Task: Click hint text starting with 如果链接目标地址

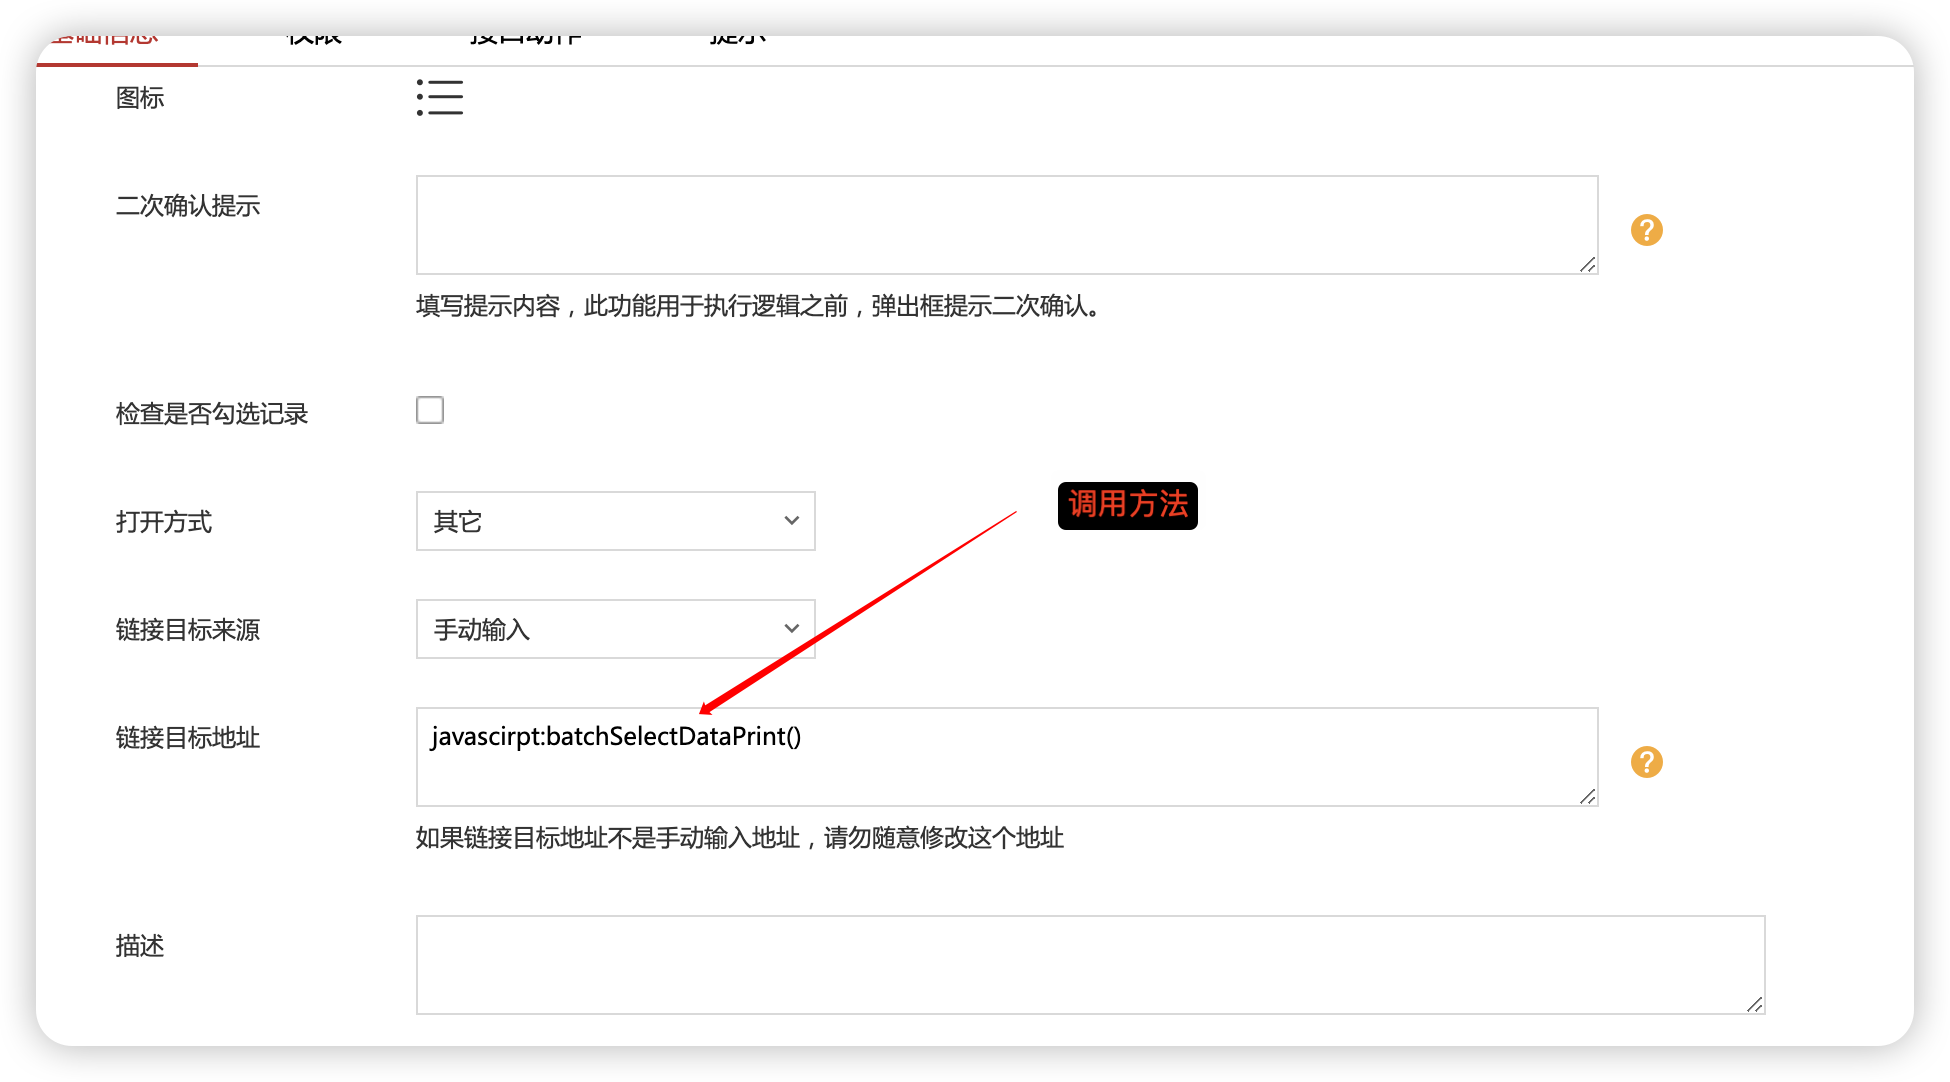Action: point(740,838)
